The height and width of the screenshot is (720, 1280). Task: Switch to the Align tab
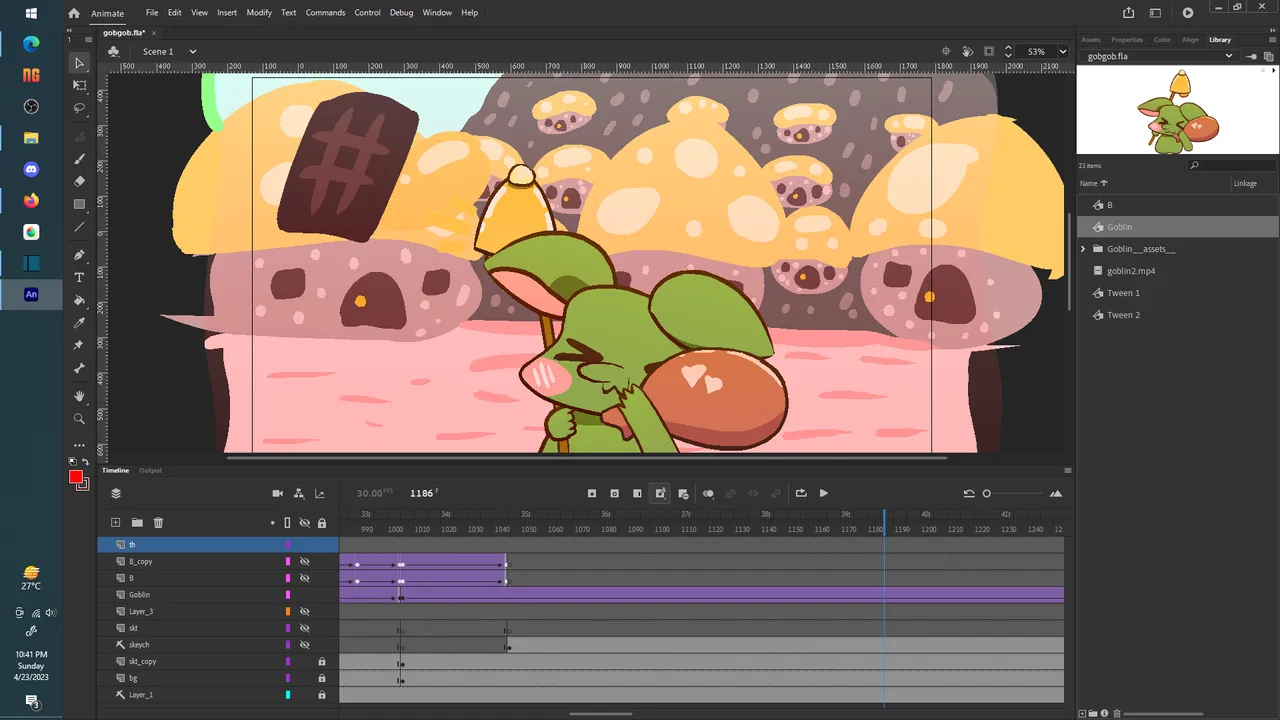(x=1190, y=40)
